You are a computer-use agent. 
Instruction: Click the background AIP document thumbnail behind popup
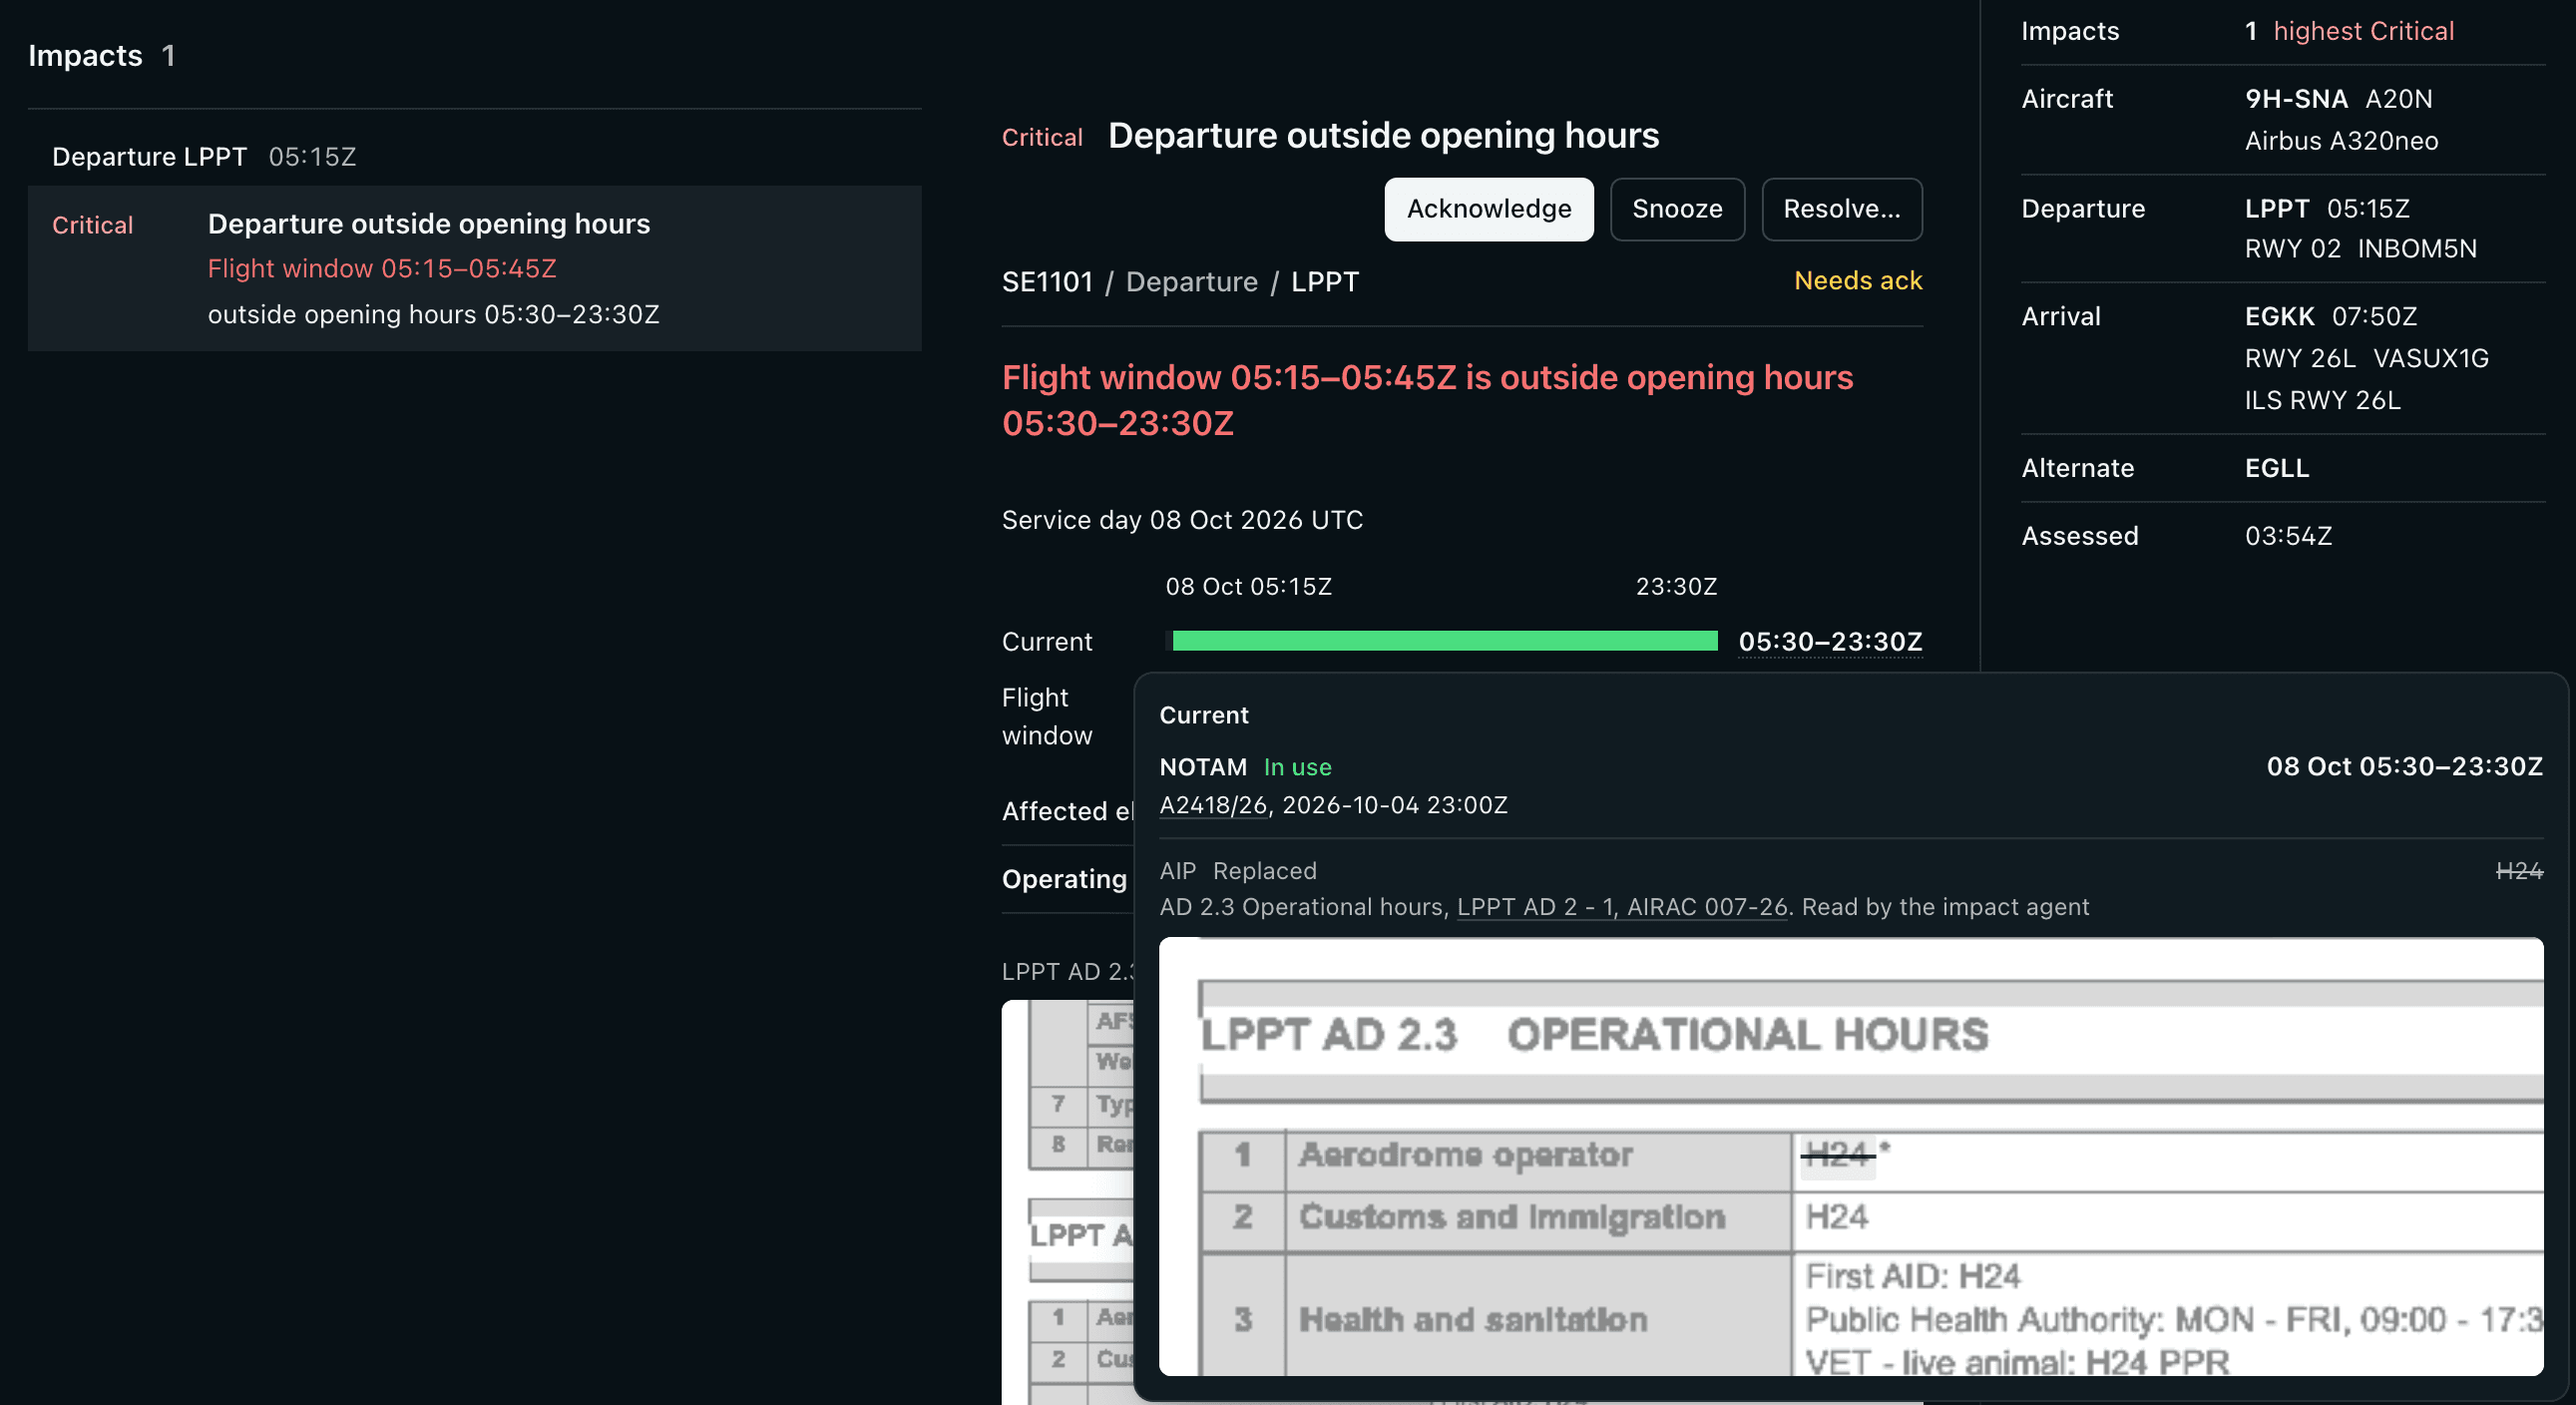(x=1067, y=1200)
